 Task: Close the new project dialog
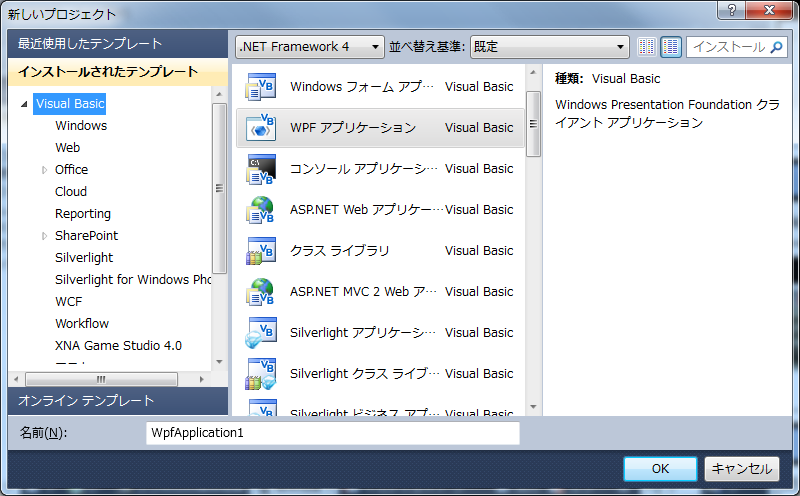(770, 10)
